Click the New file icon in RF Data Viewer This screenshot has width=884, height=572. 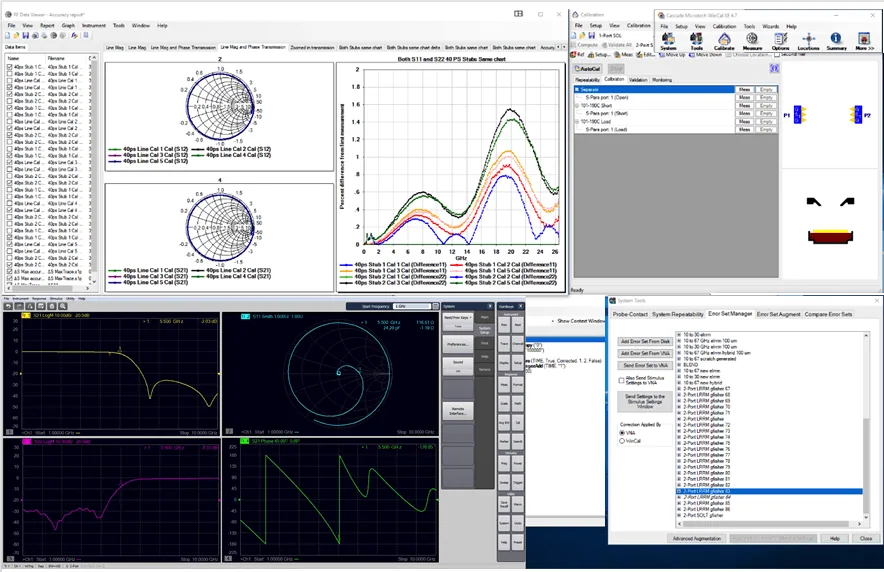(7, 36)
